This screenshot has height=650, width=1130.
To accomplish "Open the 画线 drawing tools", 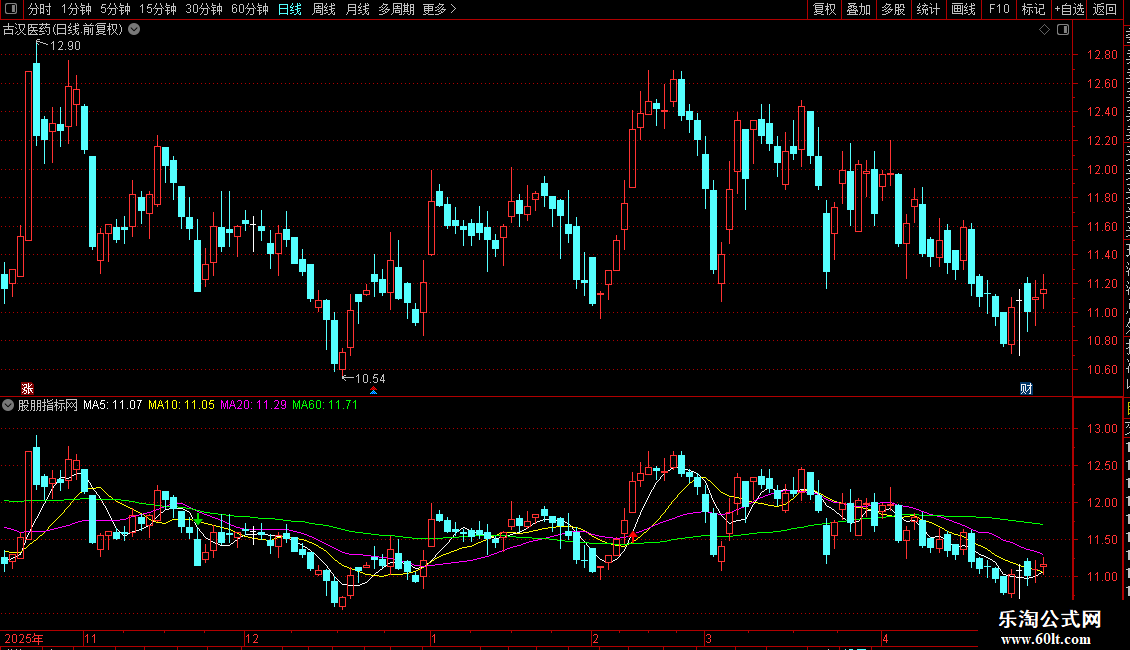I will tap(963, 9).
